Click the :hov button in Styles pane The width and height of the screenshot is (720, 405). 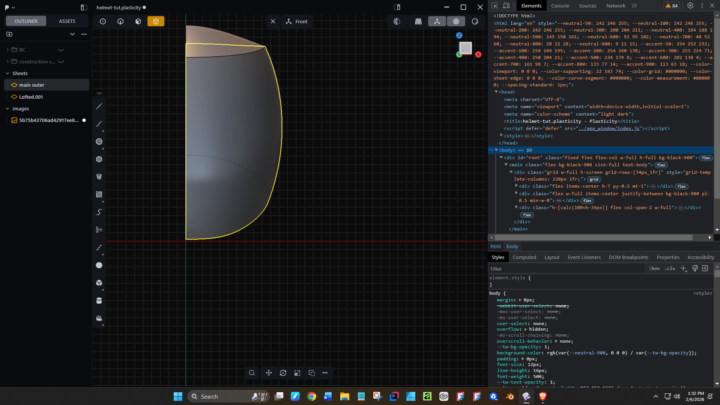pyautogui.click(x=655, y=269)
